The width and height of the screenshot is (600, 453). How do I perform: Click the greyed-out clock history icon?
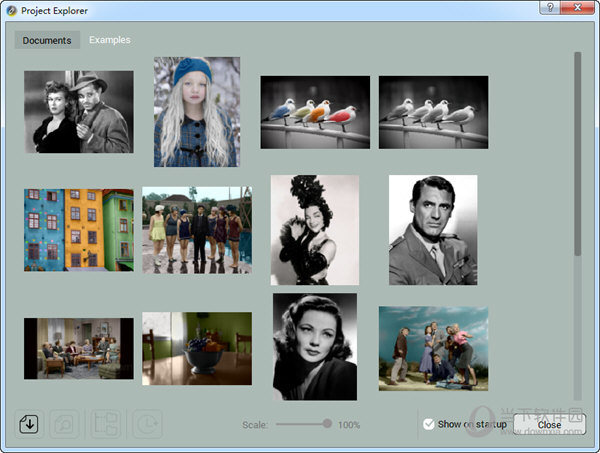[x=147, y=424]
